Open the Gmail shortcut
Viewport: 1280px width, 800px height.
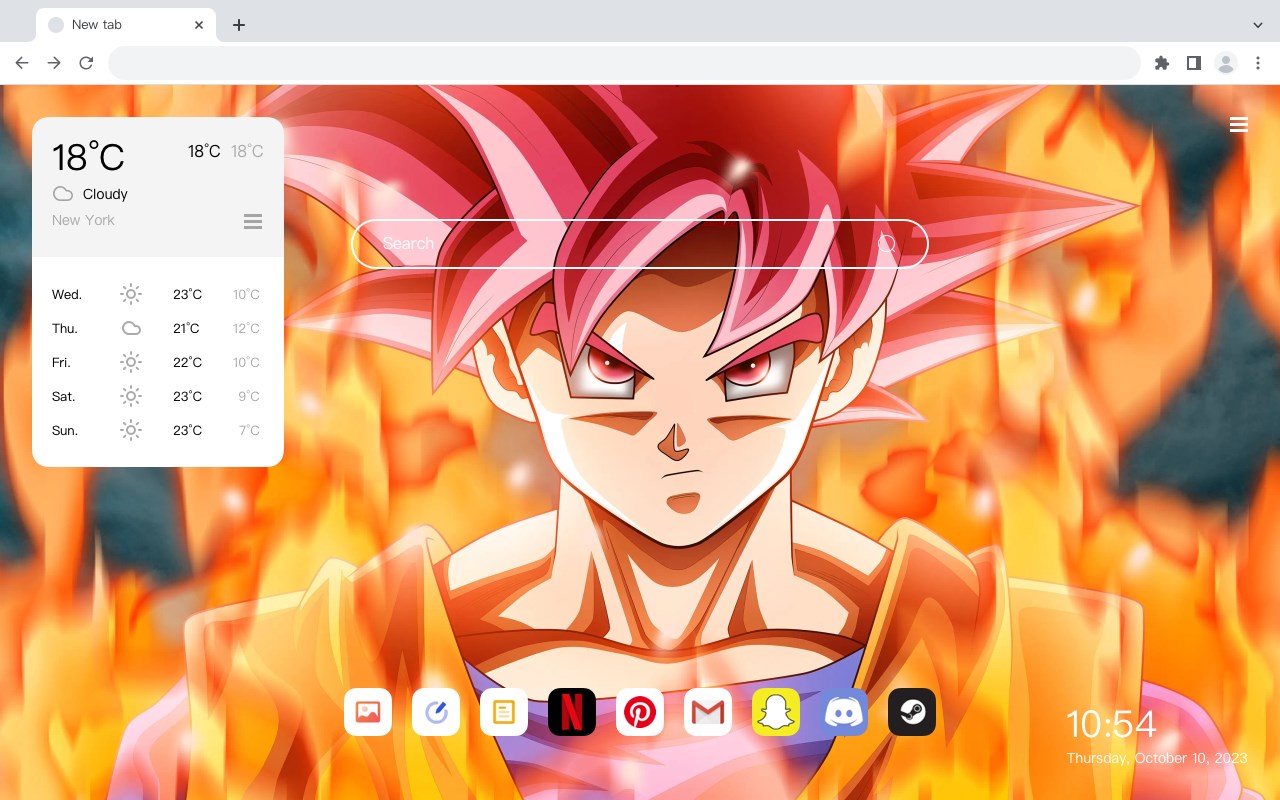(708, 712)
